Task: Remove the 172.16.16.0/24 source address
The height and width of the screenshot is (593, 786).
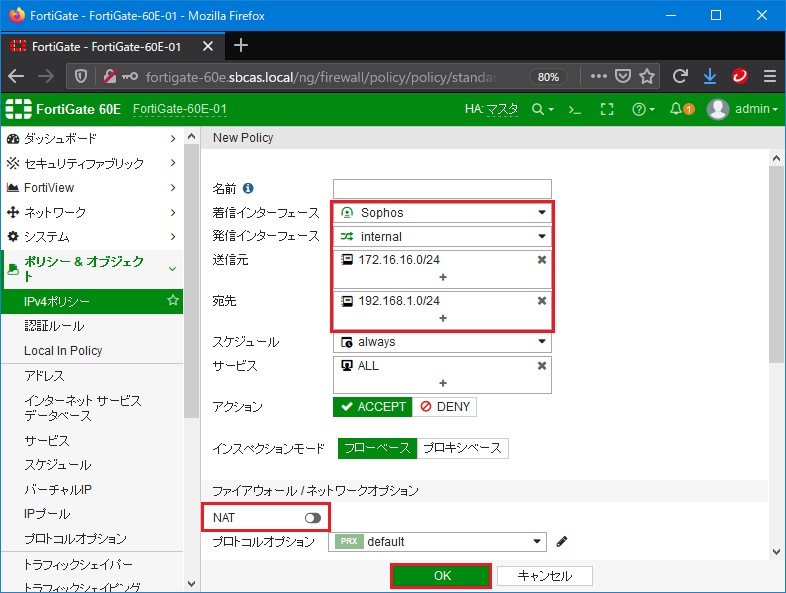Action: click(x=541, y=260)
